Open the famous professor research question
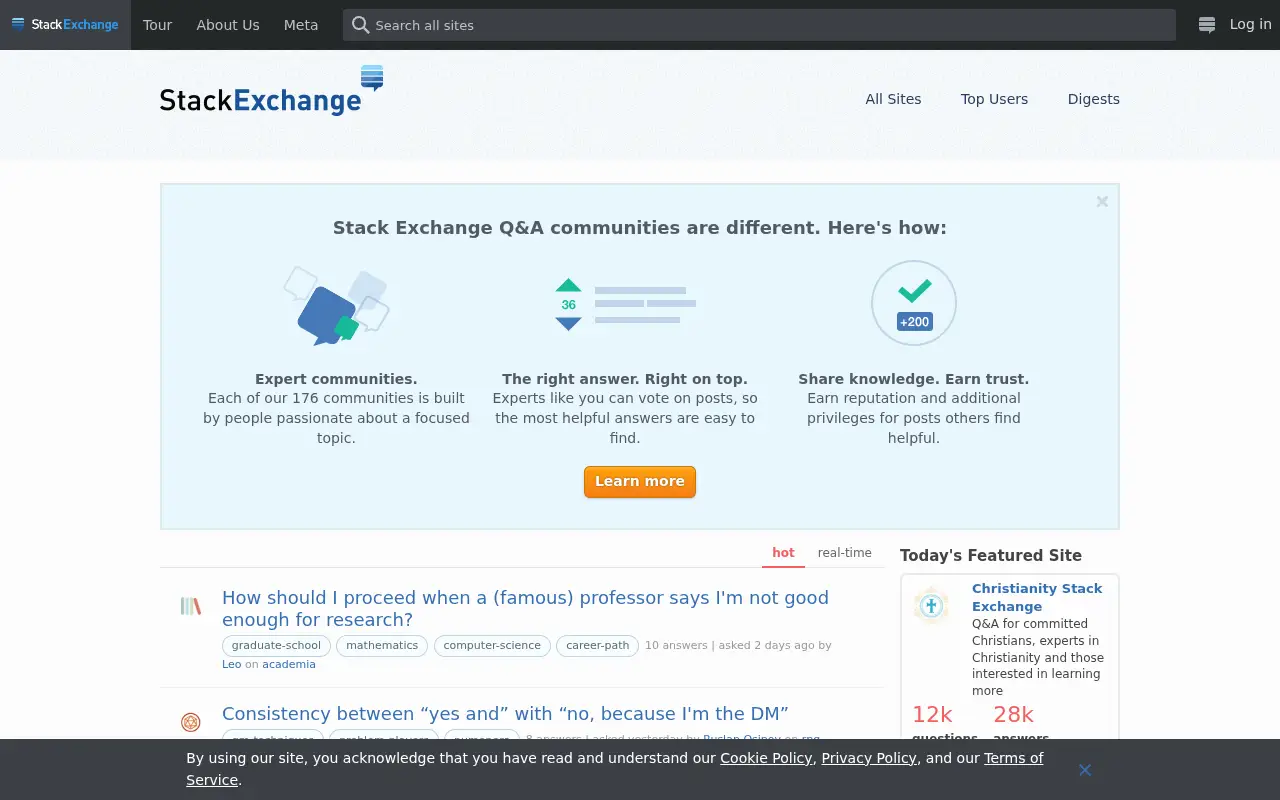Screen dimensions: 1280x800 tap(525, 608)
